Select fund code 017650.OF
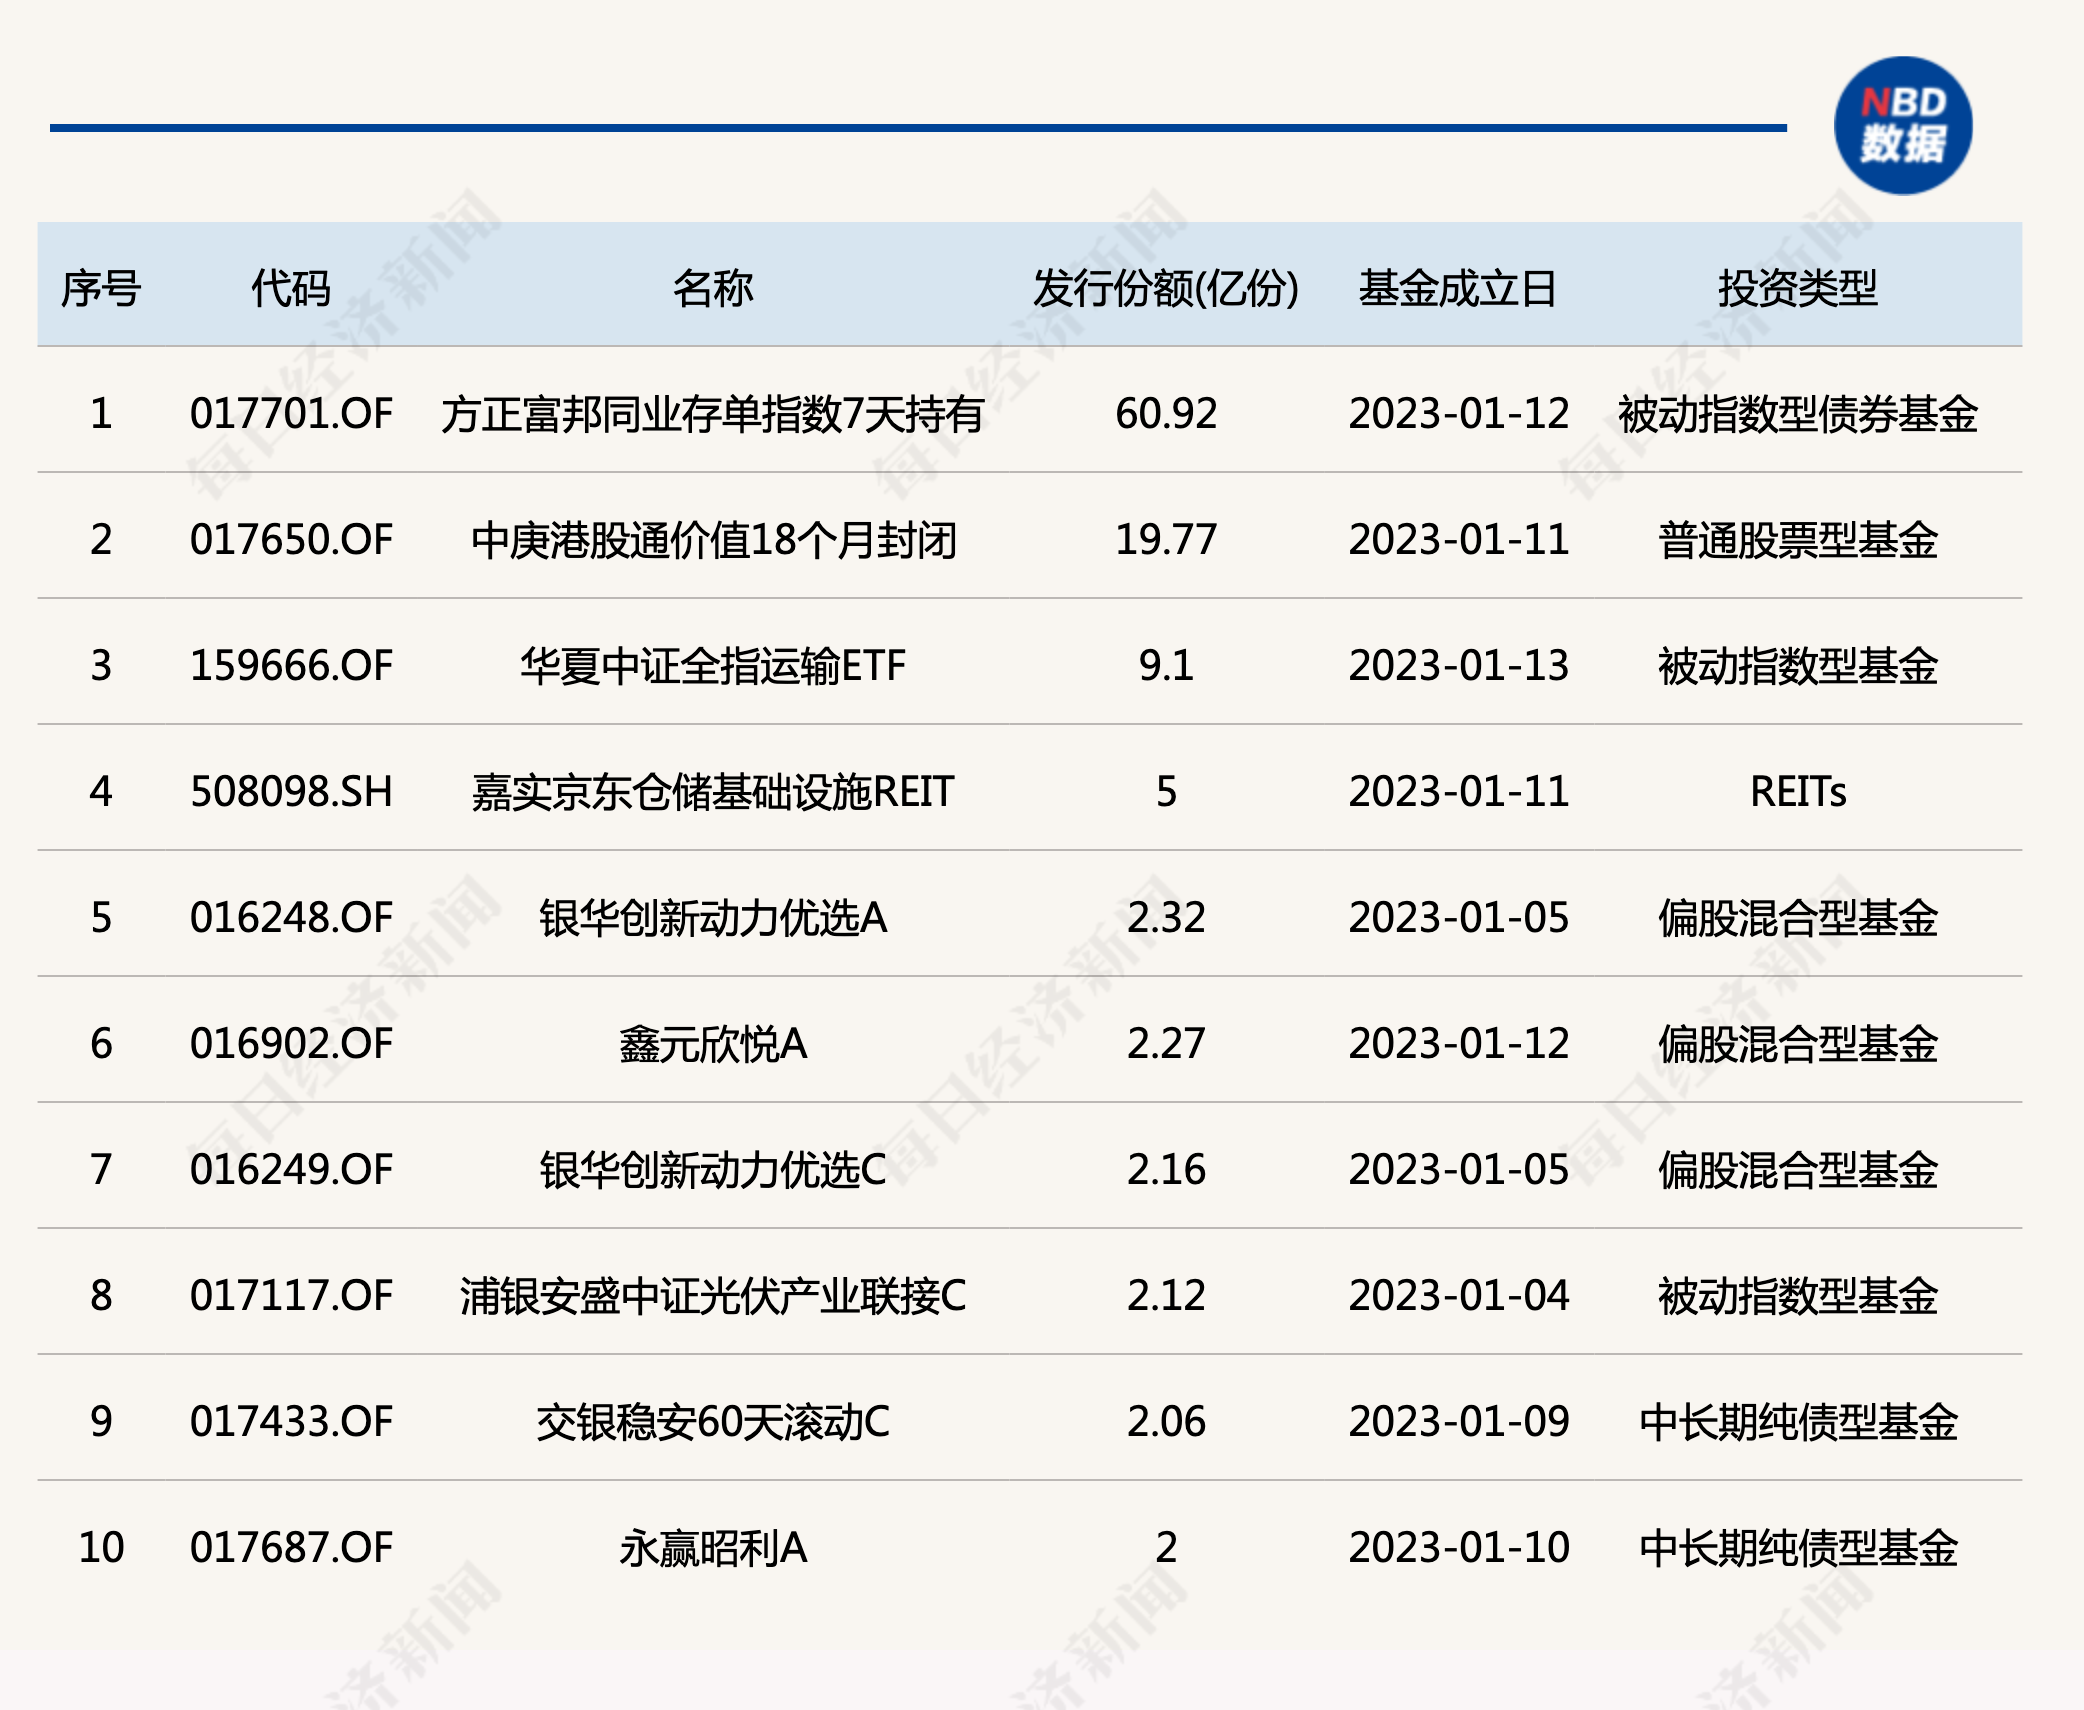This screenshot has width=2084, height=1710. [291, 540]
